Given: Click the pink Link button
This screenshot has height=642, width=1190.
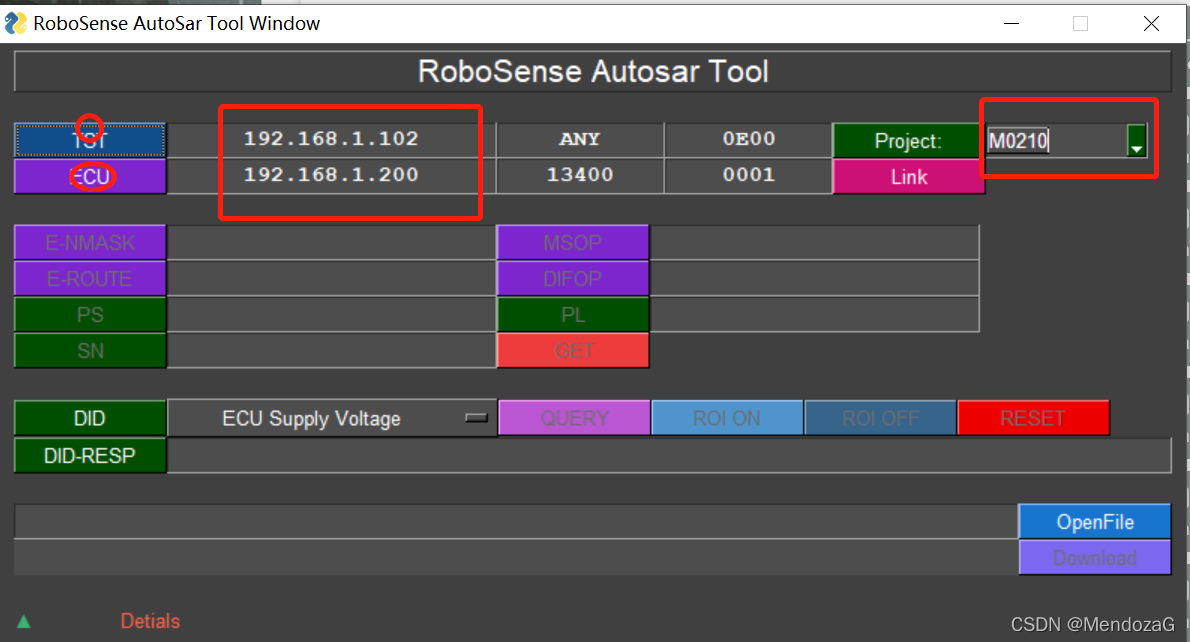Looking at the screenshot, I should [x=908, y=177].
